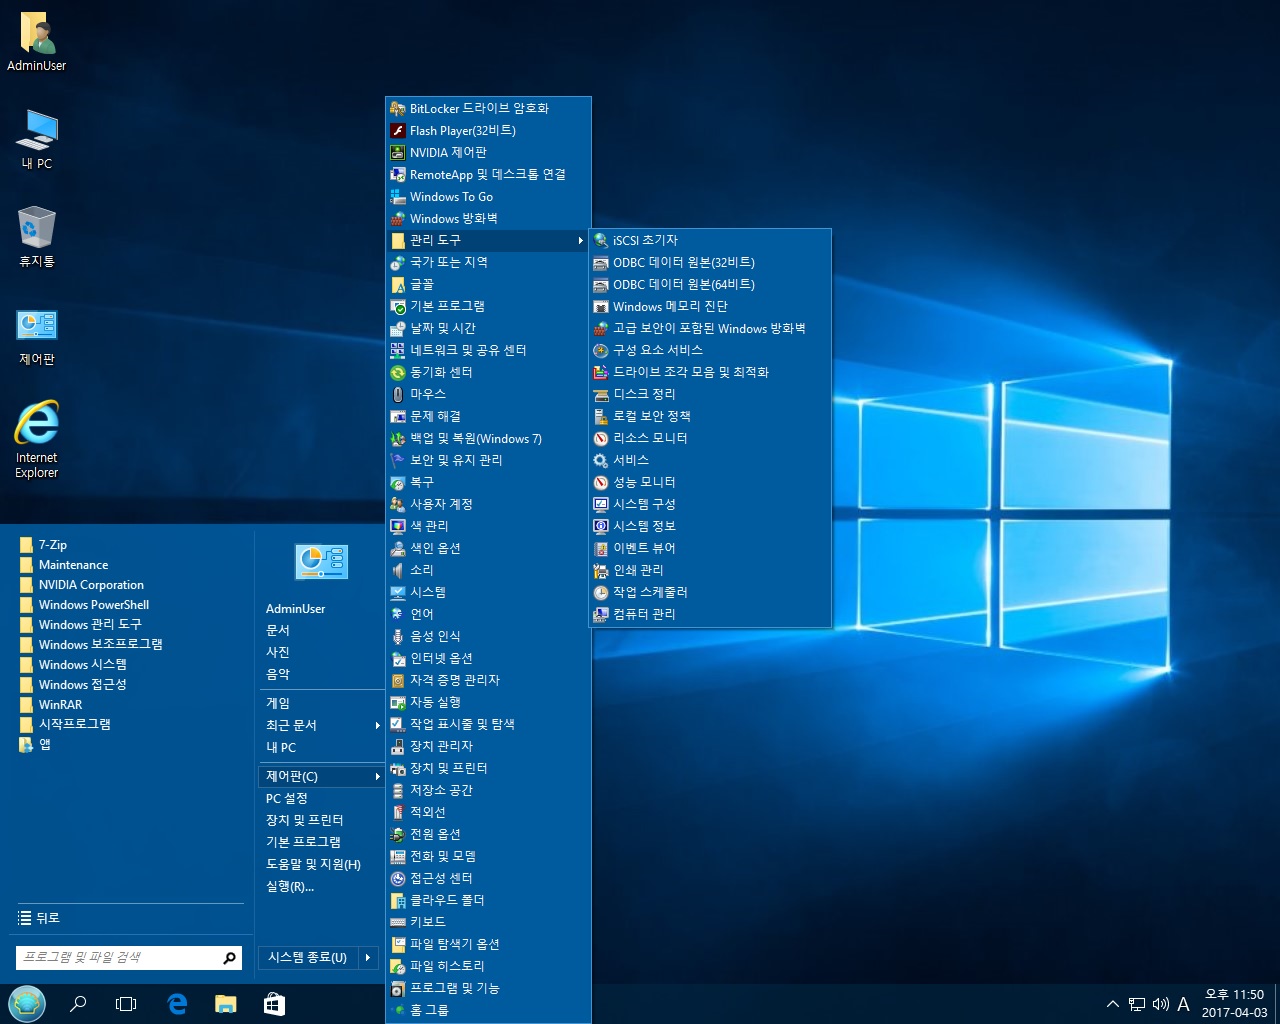This screenshot has height=1024, width=1280.
Task: Open 이벤트 뷰어
Action: point(711,548)
